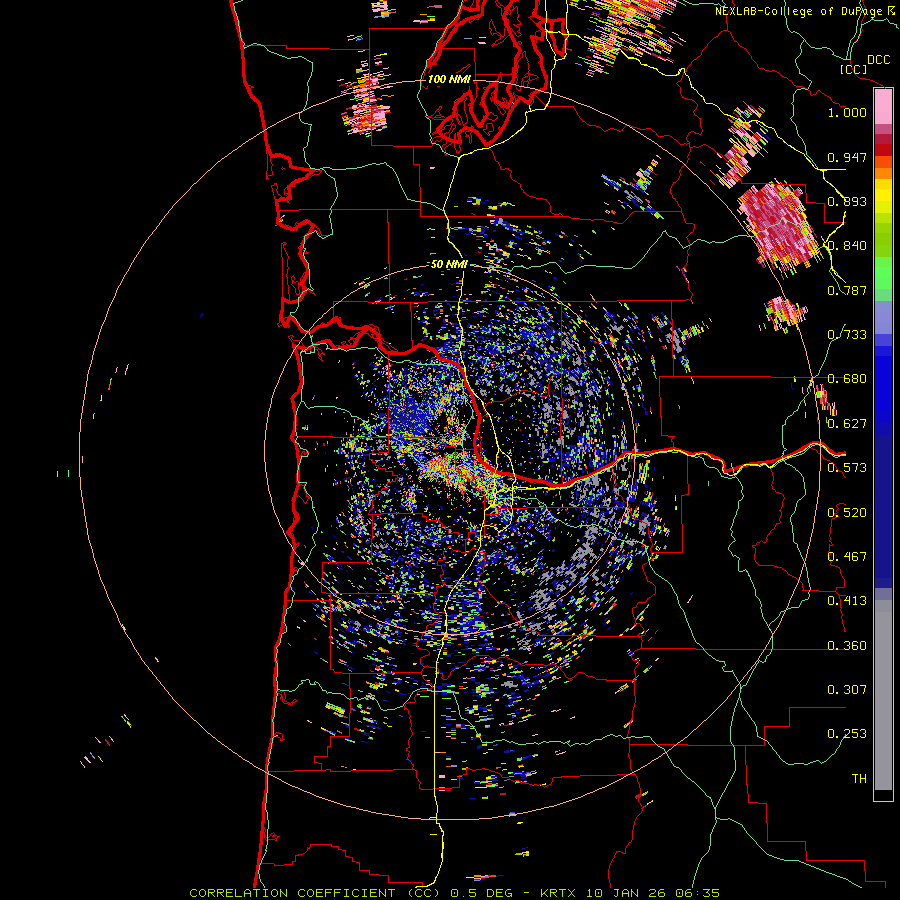The width and height of the screenshot is (900, 900).
Task: Click the 0.787 legend value
Action: (x=847, y=290)
